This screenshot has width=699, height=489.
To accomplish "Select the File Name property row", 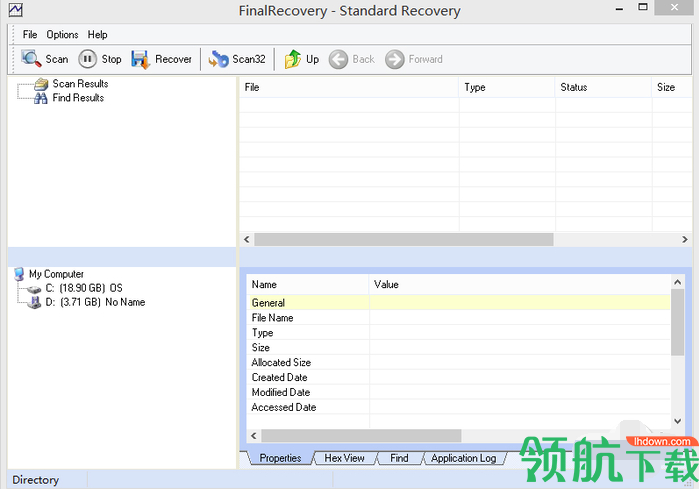I will tap(458, 318).
